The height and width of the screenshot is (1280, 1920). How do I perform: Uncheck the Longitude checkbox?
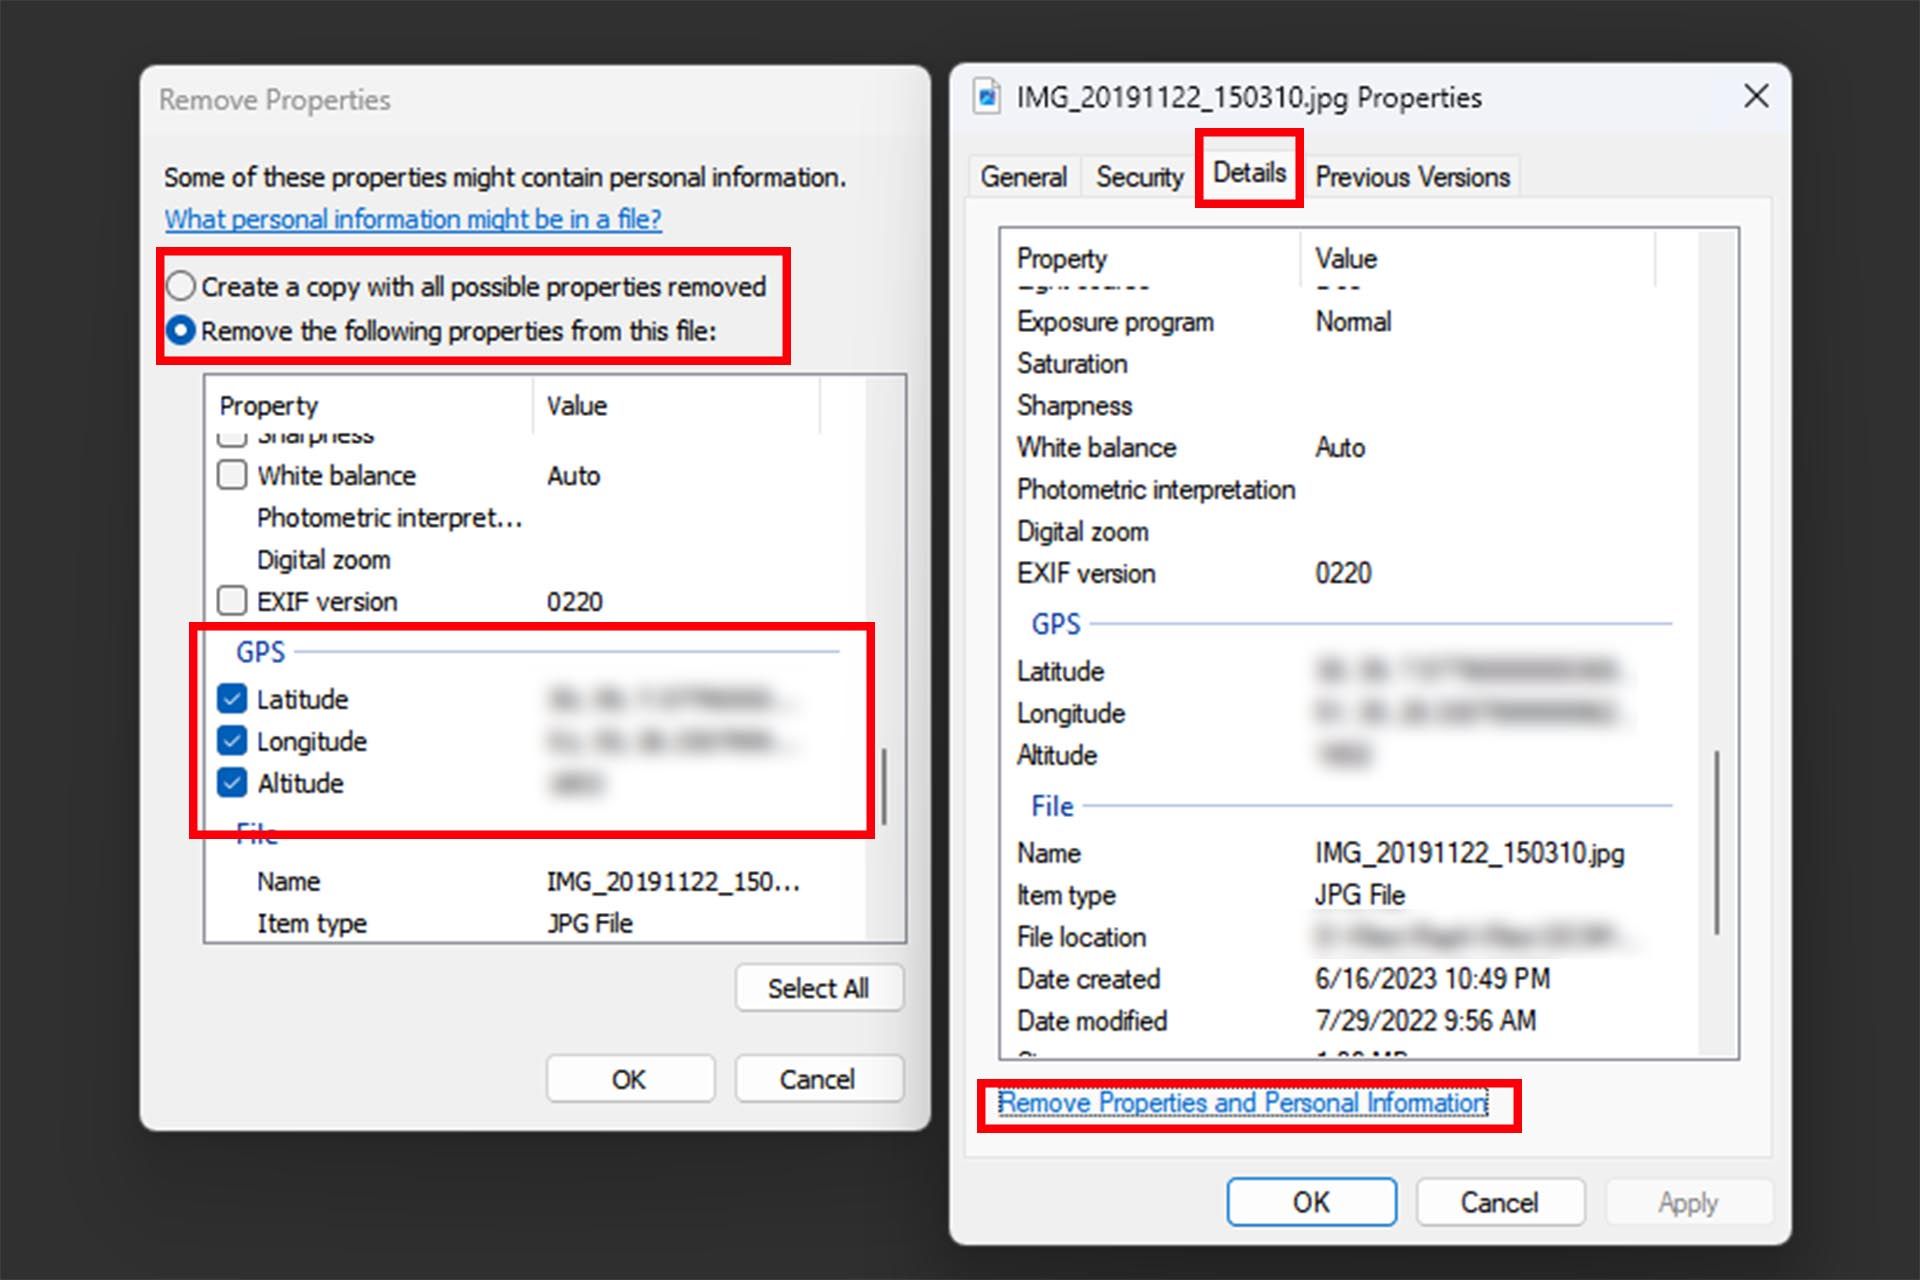pyautogui.click(x=232, y=741)
